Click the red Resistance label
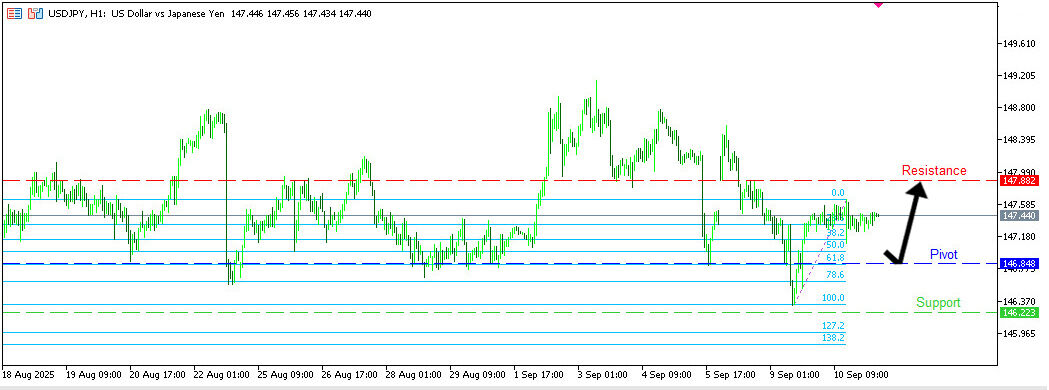 pyautogui.click(x=934, y=171)
